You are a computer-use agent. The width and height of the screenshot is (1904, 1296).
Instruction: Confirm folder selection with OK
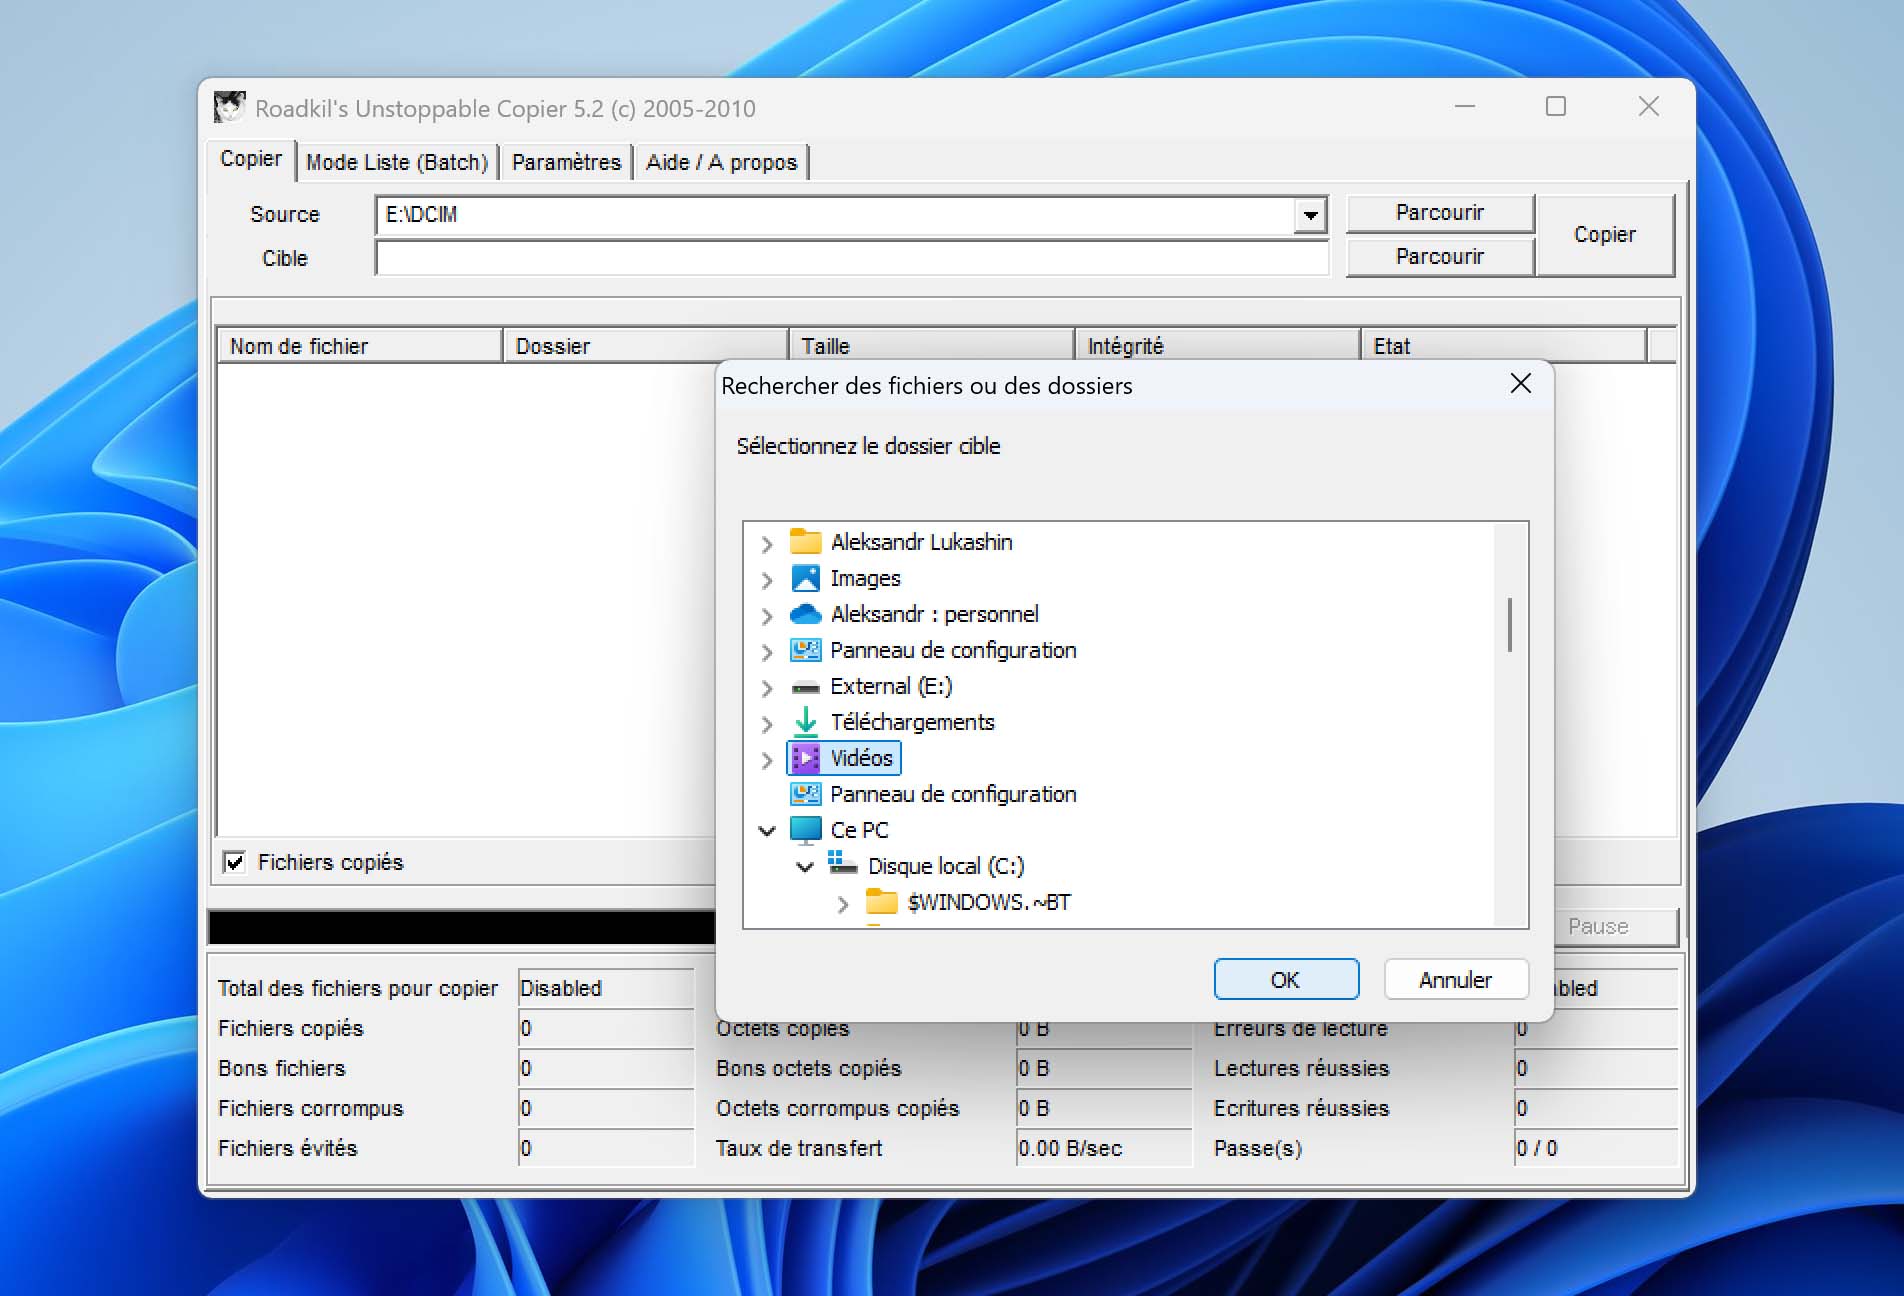pos(1286,979)
